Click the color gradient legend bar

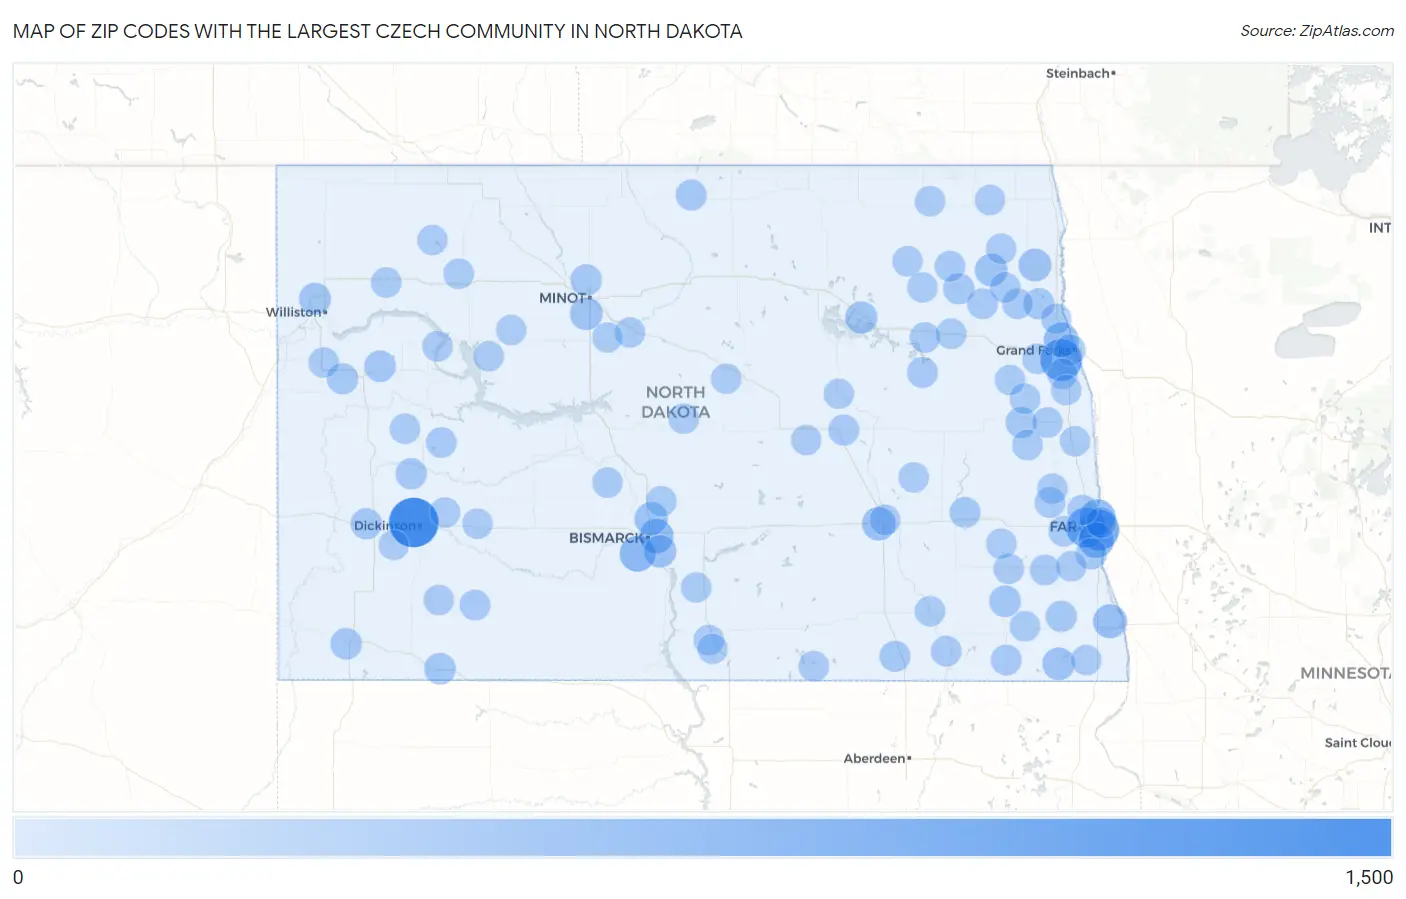coord(703,838)
